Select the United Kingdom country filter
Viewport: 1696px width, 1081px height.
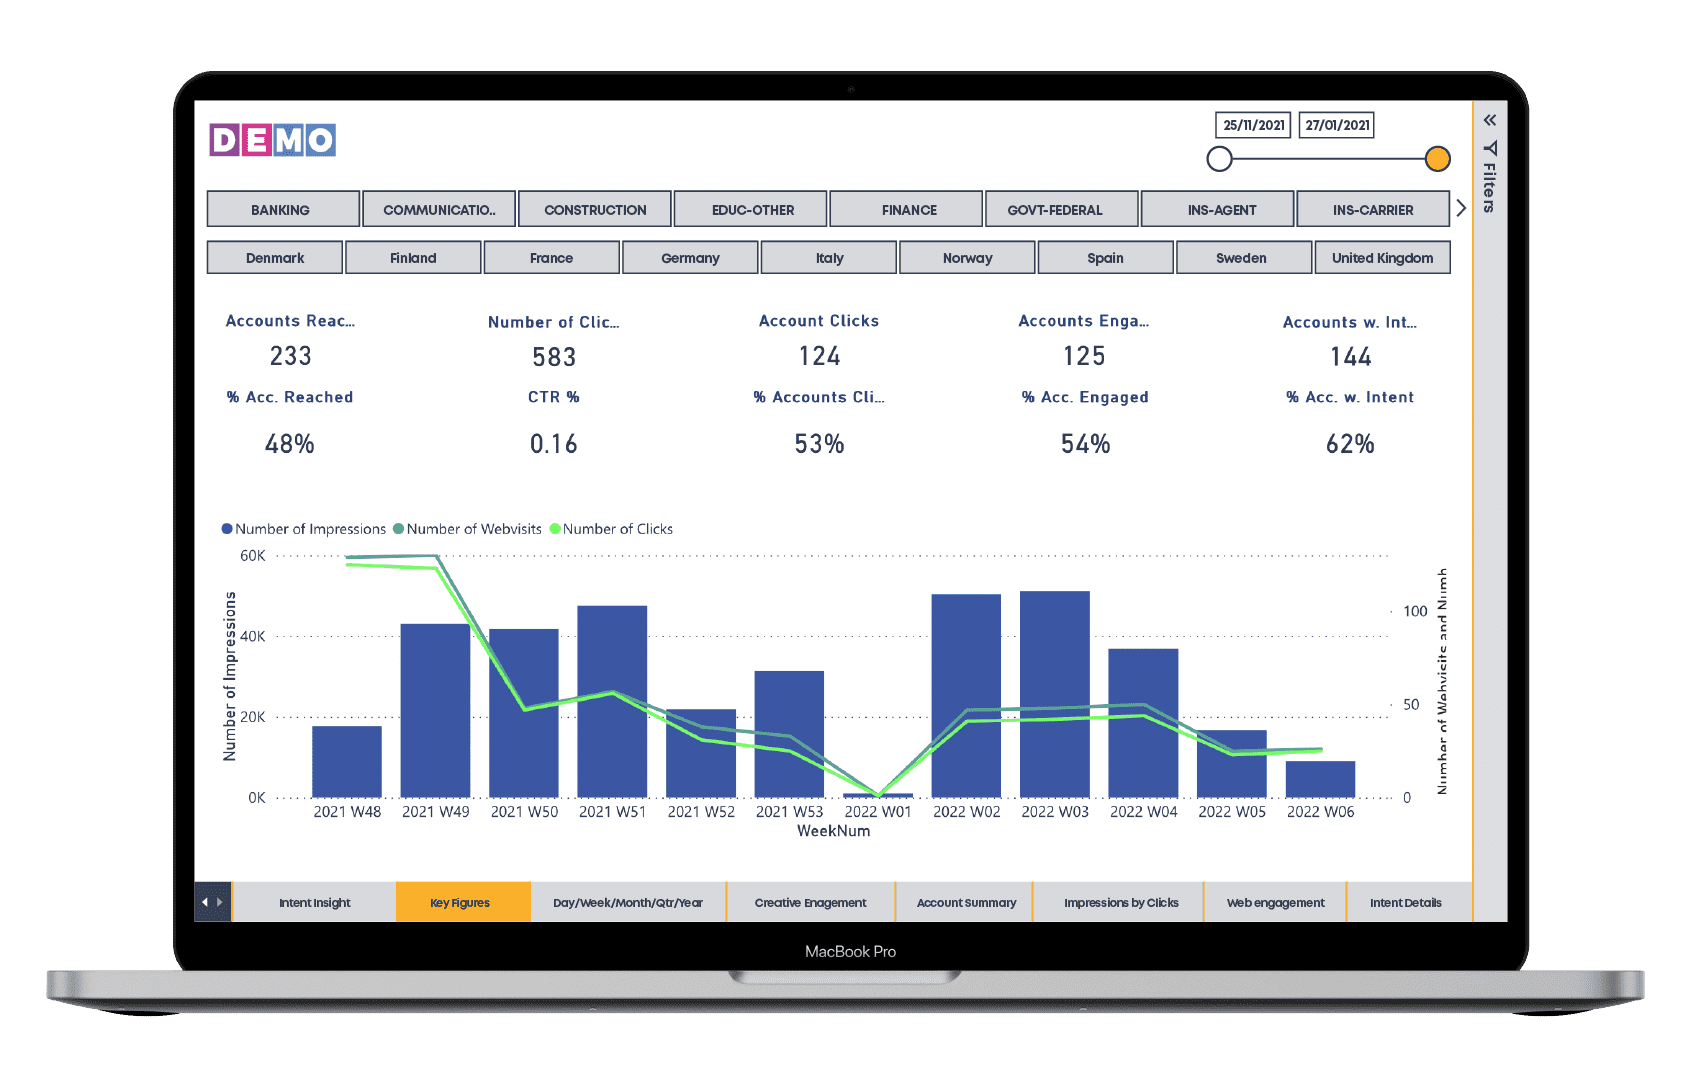[1382, 257]
